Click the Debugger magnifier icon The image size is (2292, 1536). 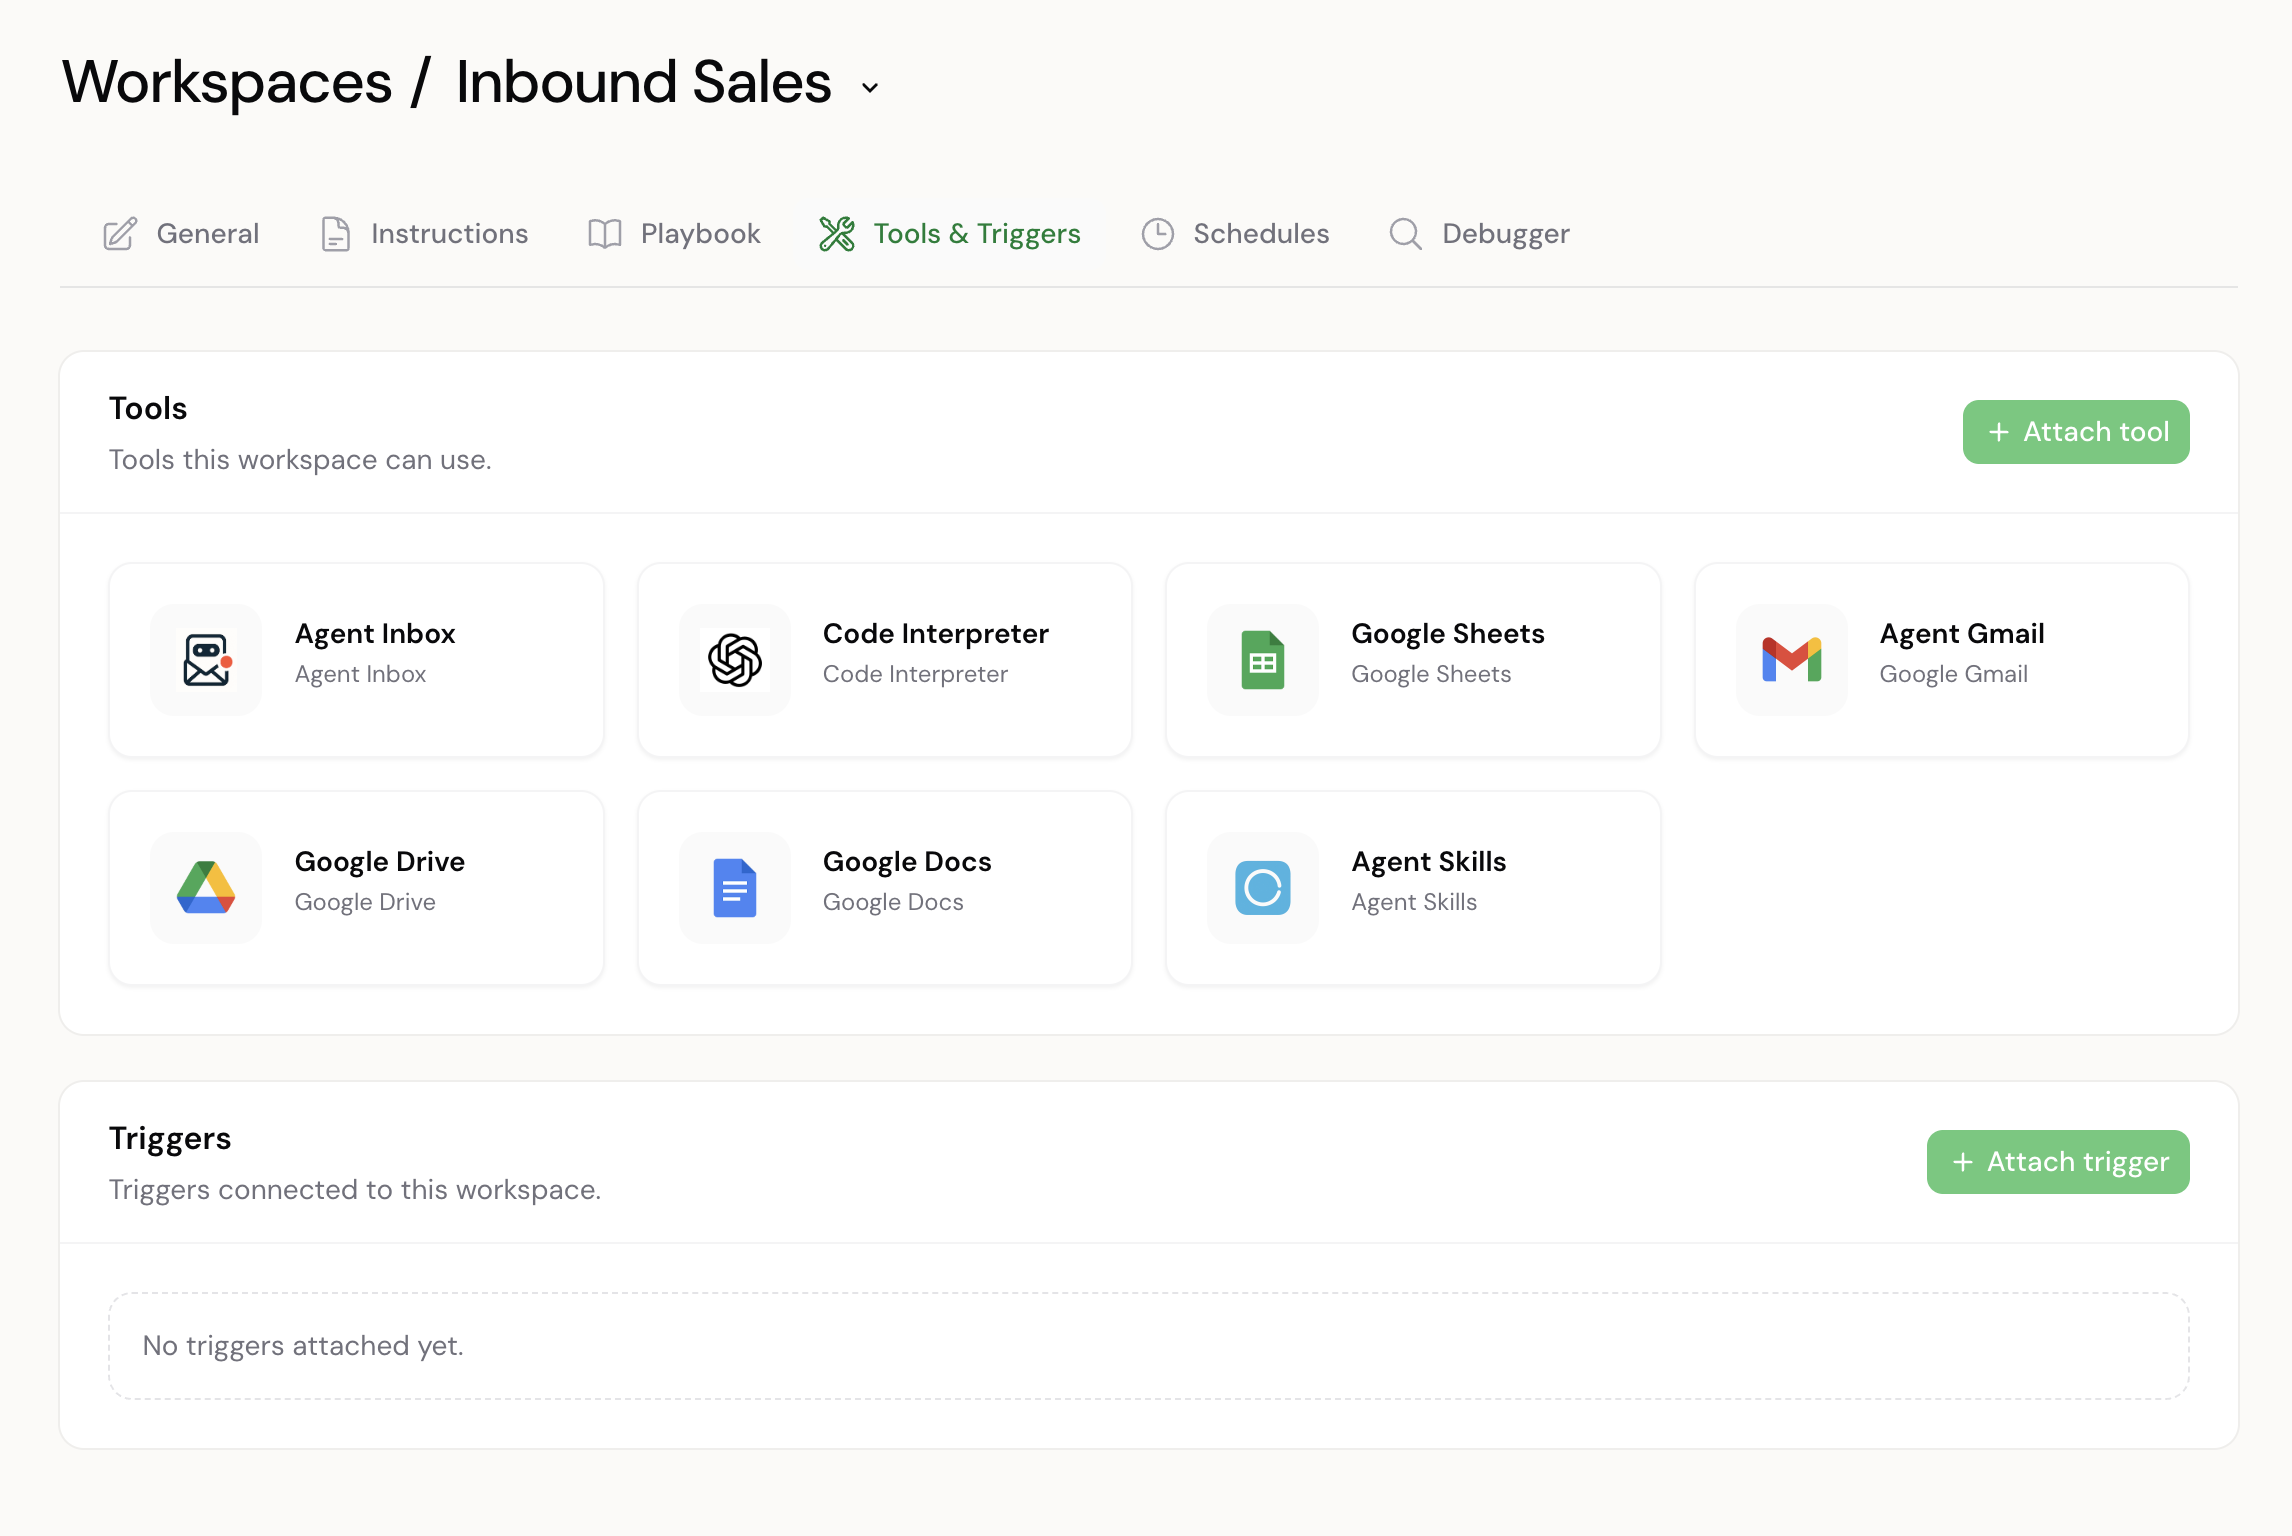[1404, 233]
